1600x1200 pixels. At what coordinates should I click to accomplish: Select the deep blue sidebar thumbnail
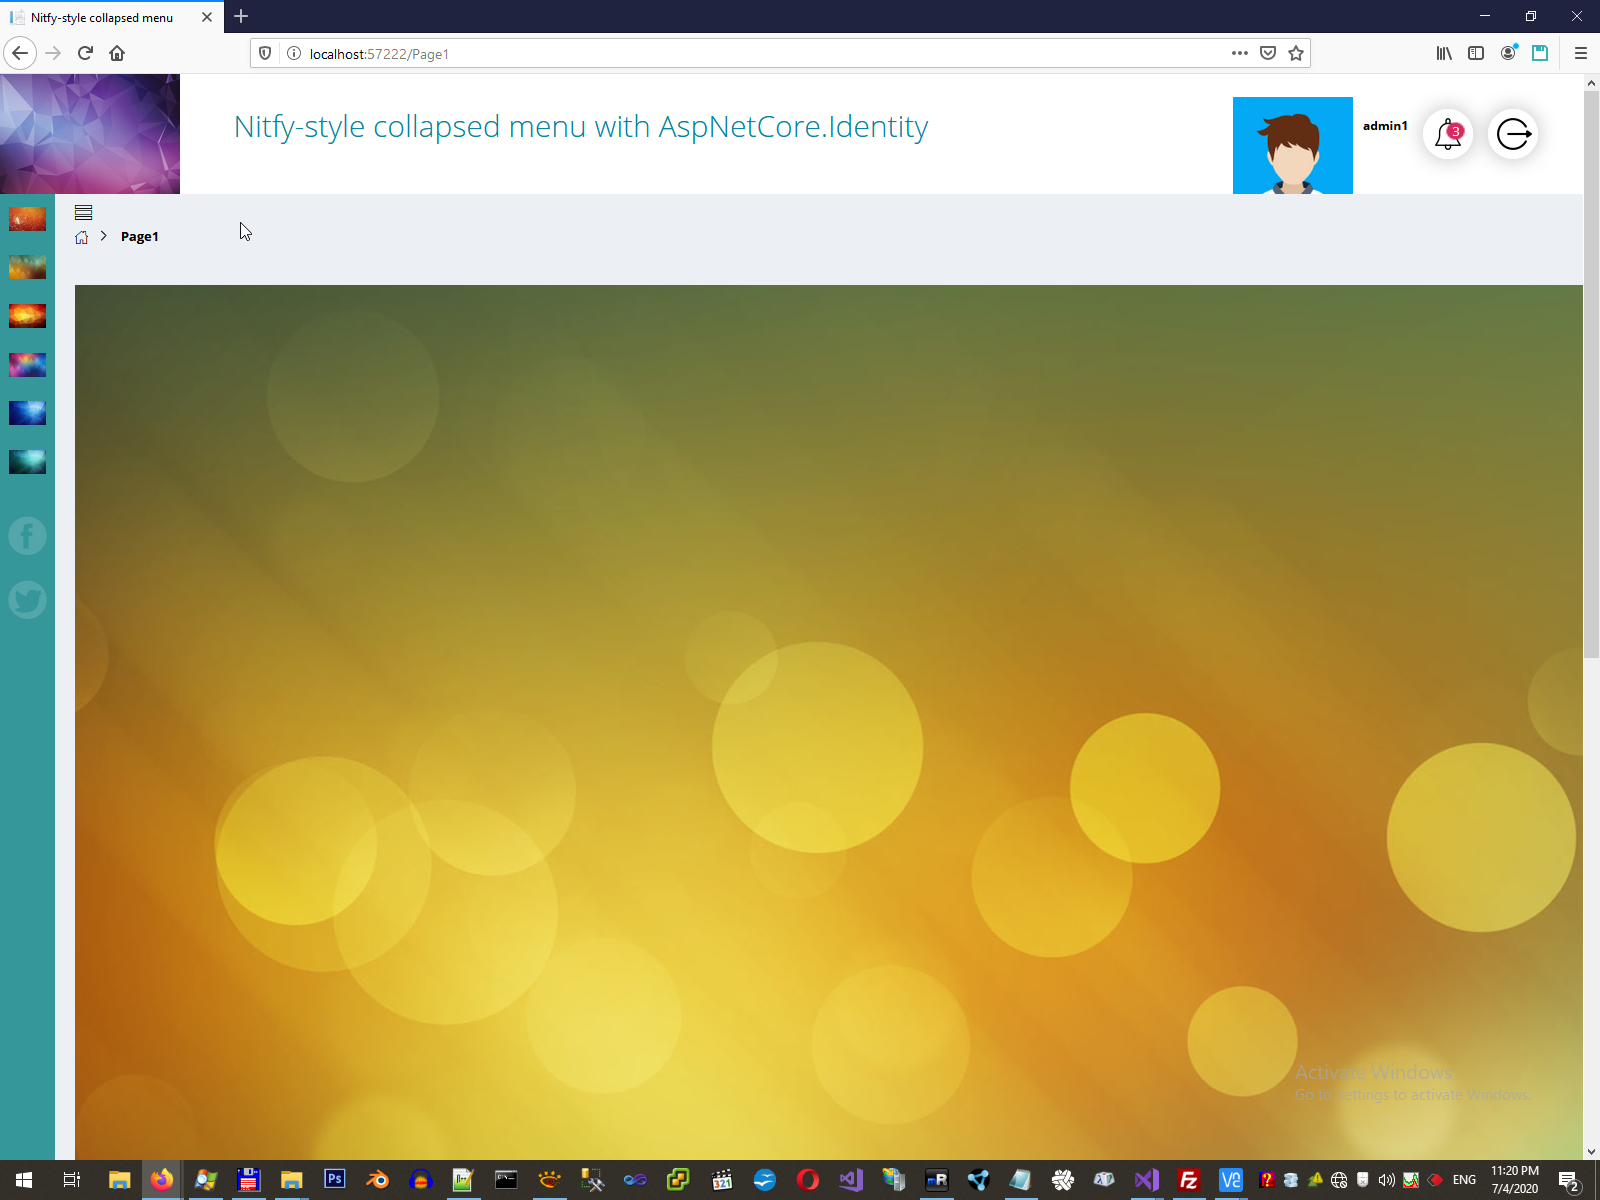(x=27, y=413)
